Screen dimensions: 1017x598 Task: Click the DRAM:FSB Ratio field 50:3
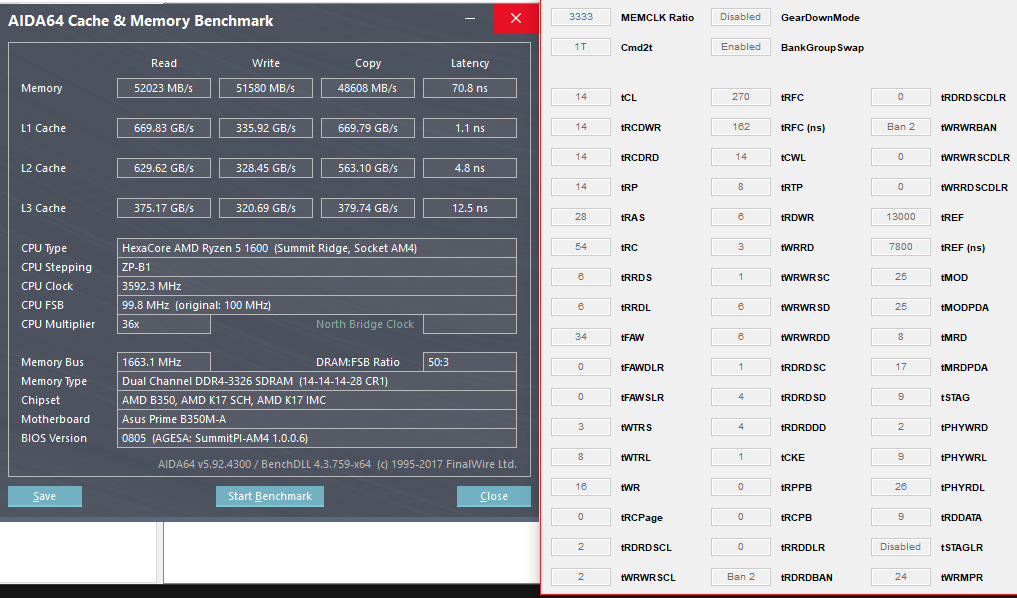pyautogui.click(x=470, y=362)
